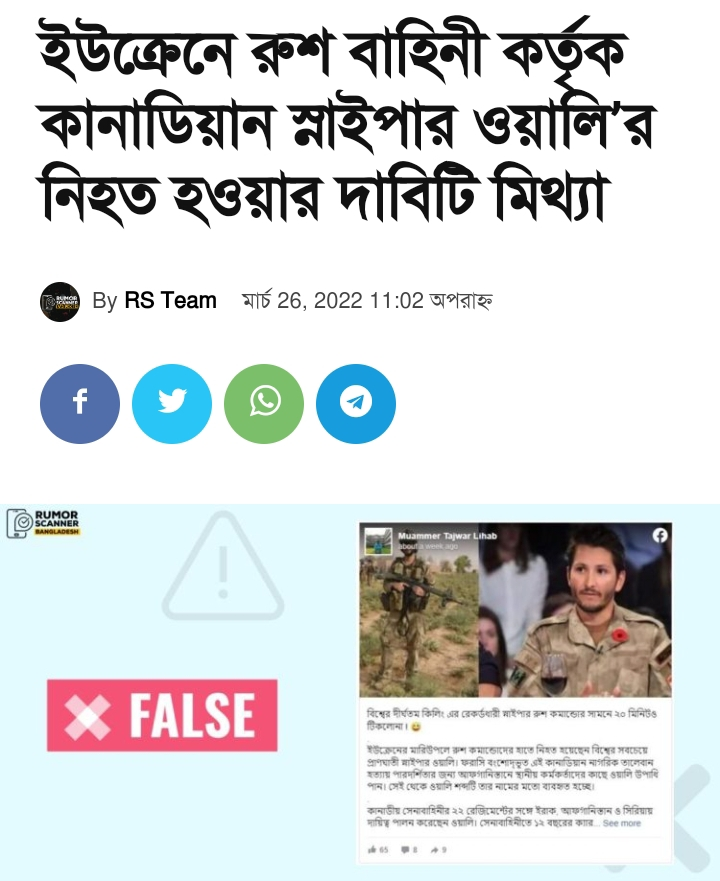Share the article via Telegram

pos(356,403)
